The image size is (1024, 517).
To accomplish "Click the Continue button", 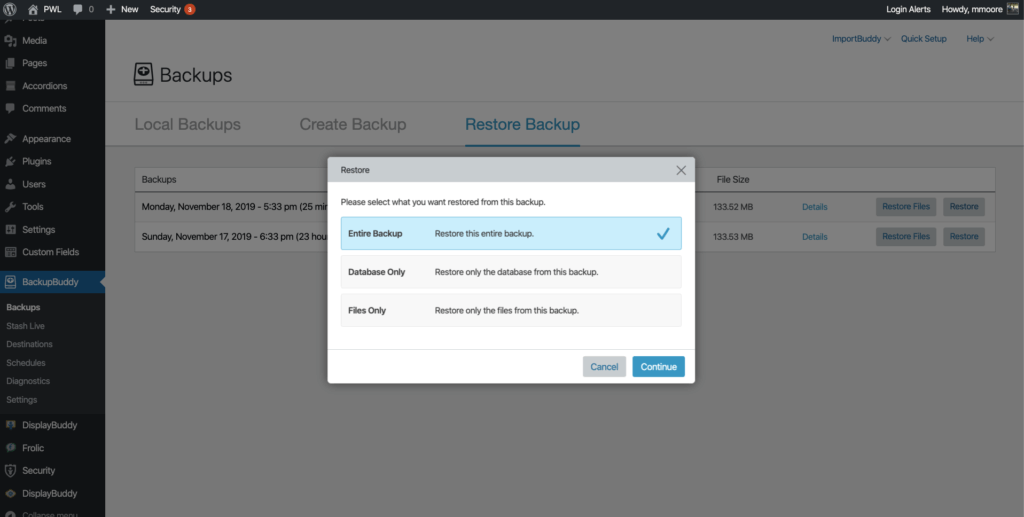I will coord(658,367).
